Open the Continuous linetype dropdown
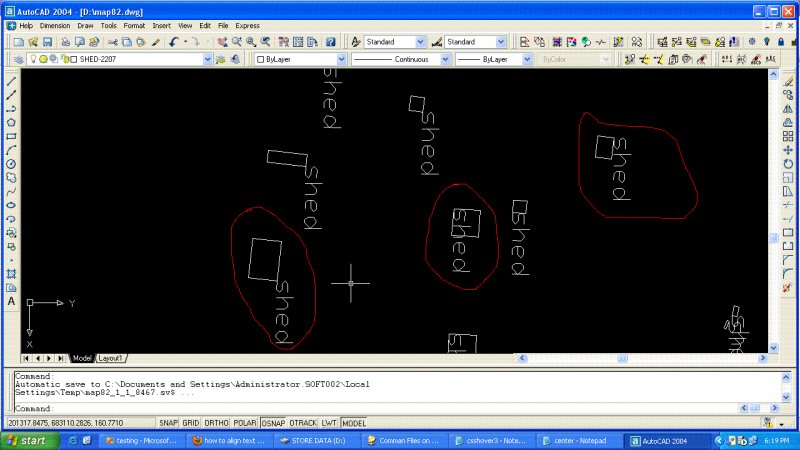Screen dimensions: 800x450 pos(445,59)
